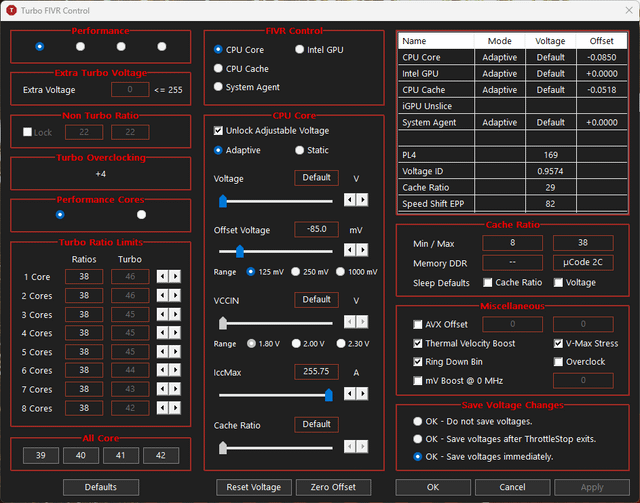Toggle Ring Down Bin checkbox

[418, 362]
